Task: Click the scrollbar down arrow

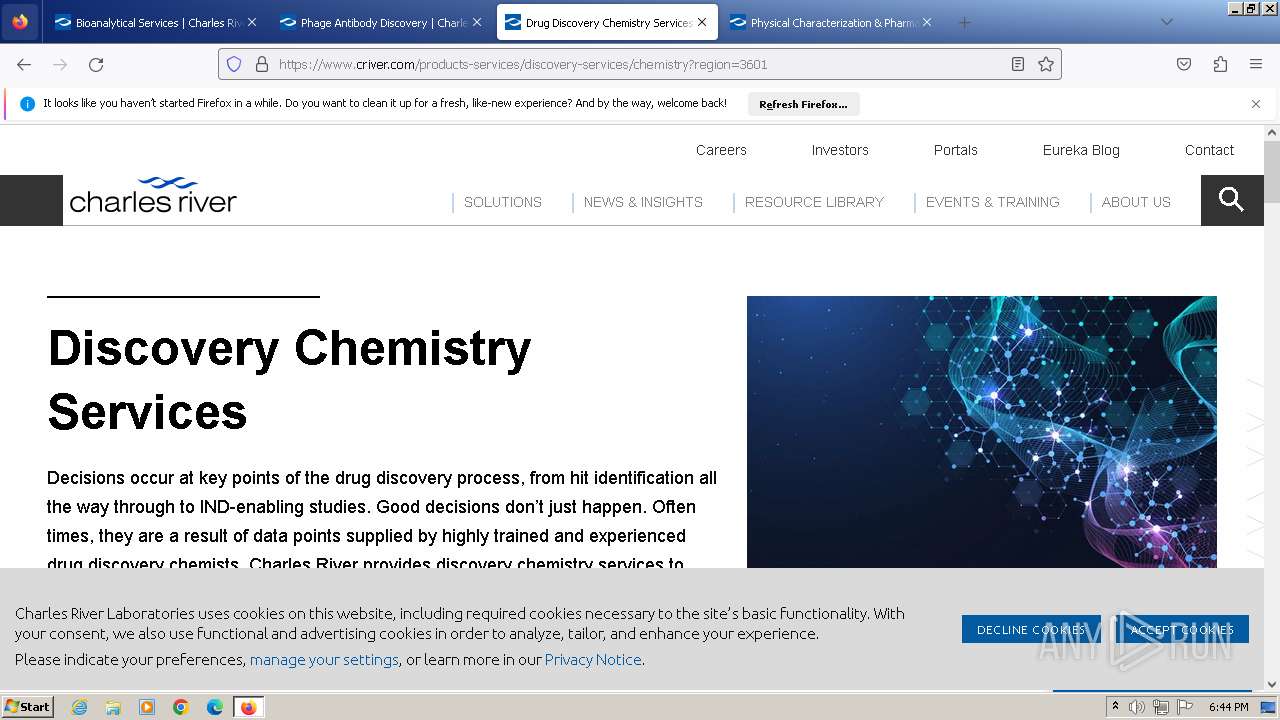Action: (1272, 685)
